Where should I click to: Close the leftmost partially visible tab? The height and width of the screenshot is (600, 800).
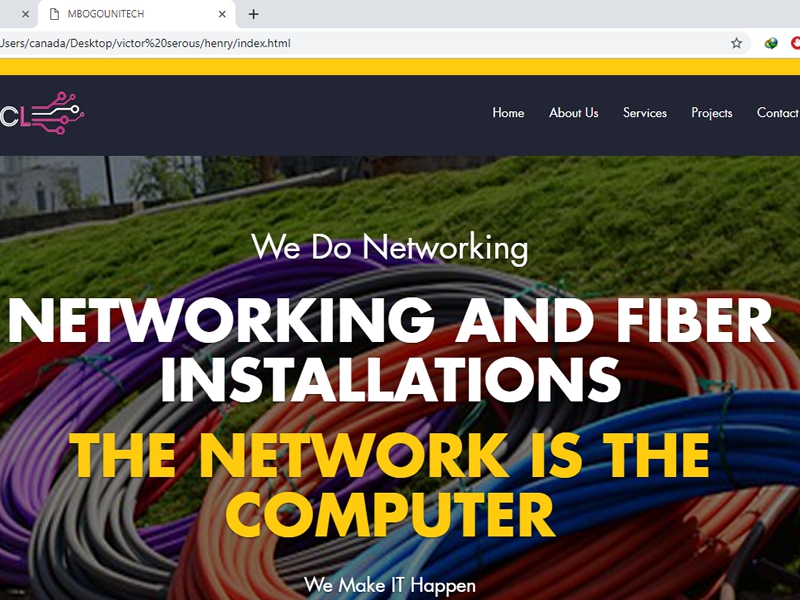[x=25, y=14]
